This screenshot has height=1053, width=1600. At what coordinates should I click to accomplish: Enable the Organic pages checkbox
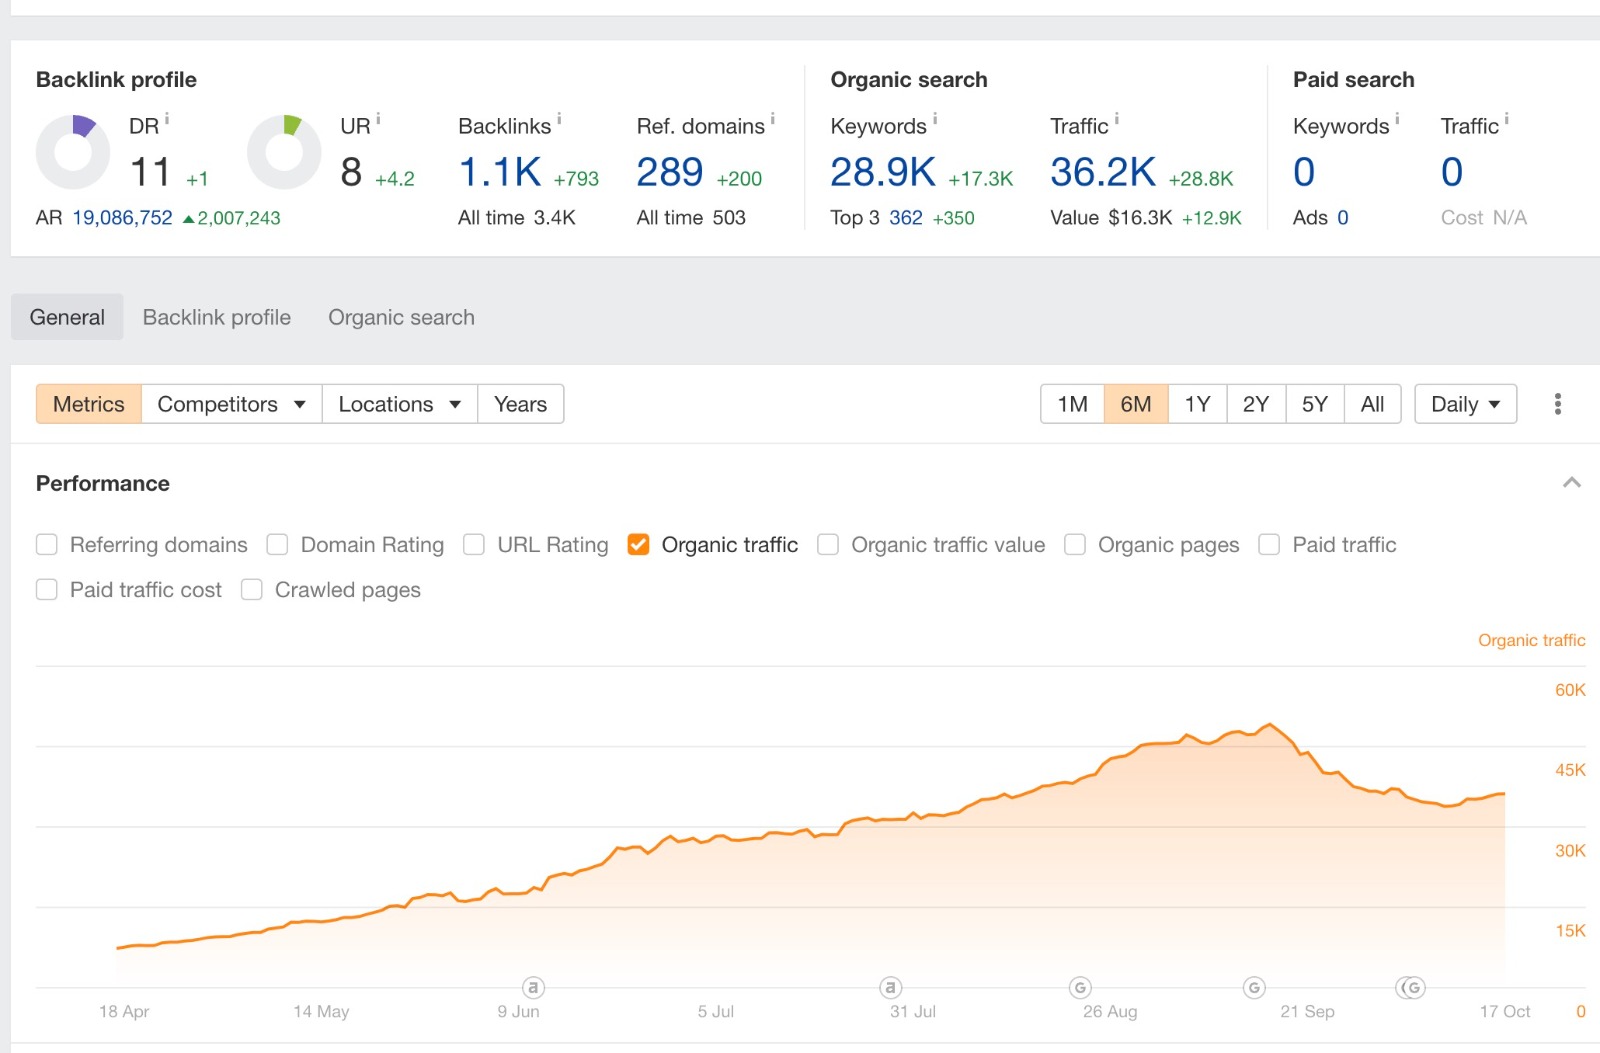(1075, 545)
